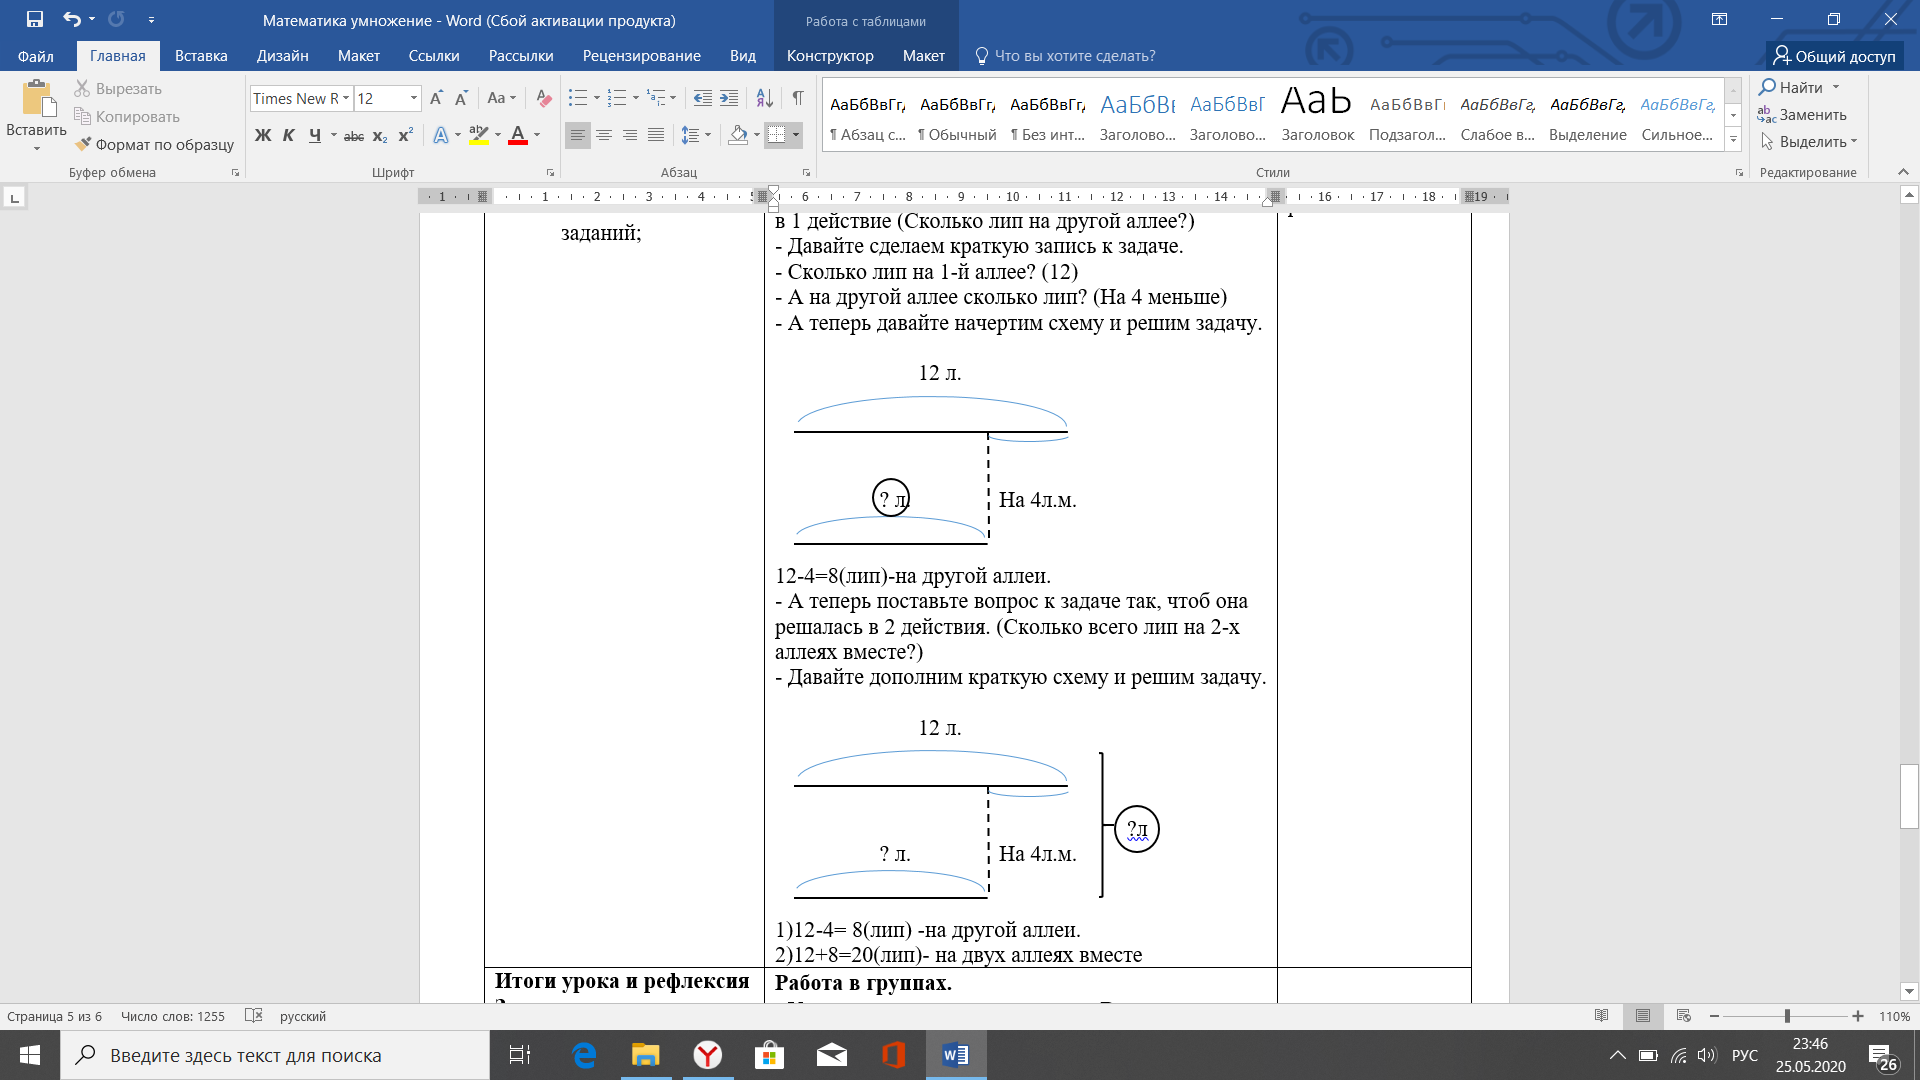Viewport: 1920px width, 1080px height.
Task: Switch to read mode in status bar
Action: pyautogui.click(x=1602, y=1016)
